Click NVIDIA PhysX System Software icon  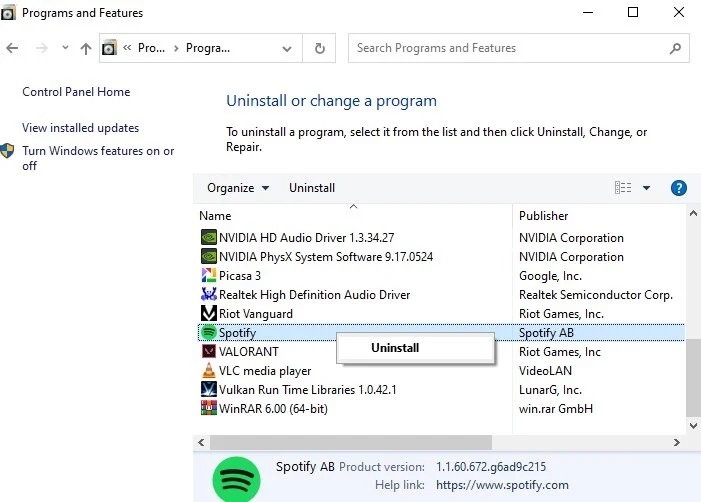[208, 256]
